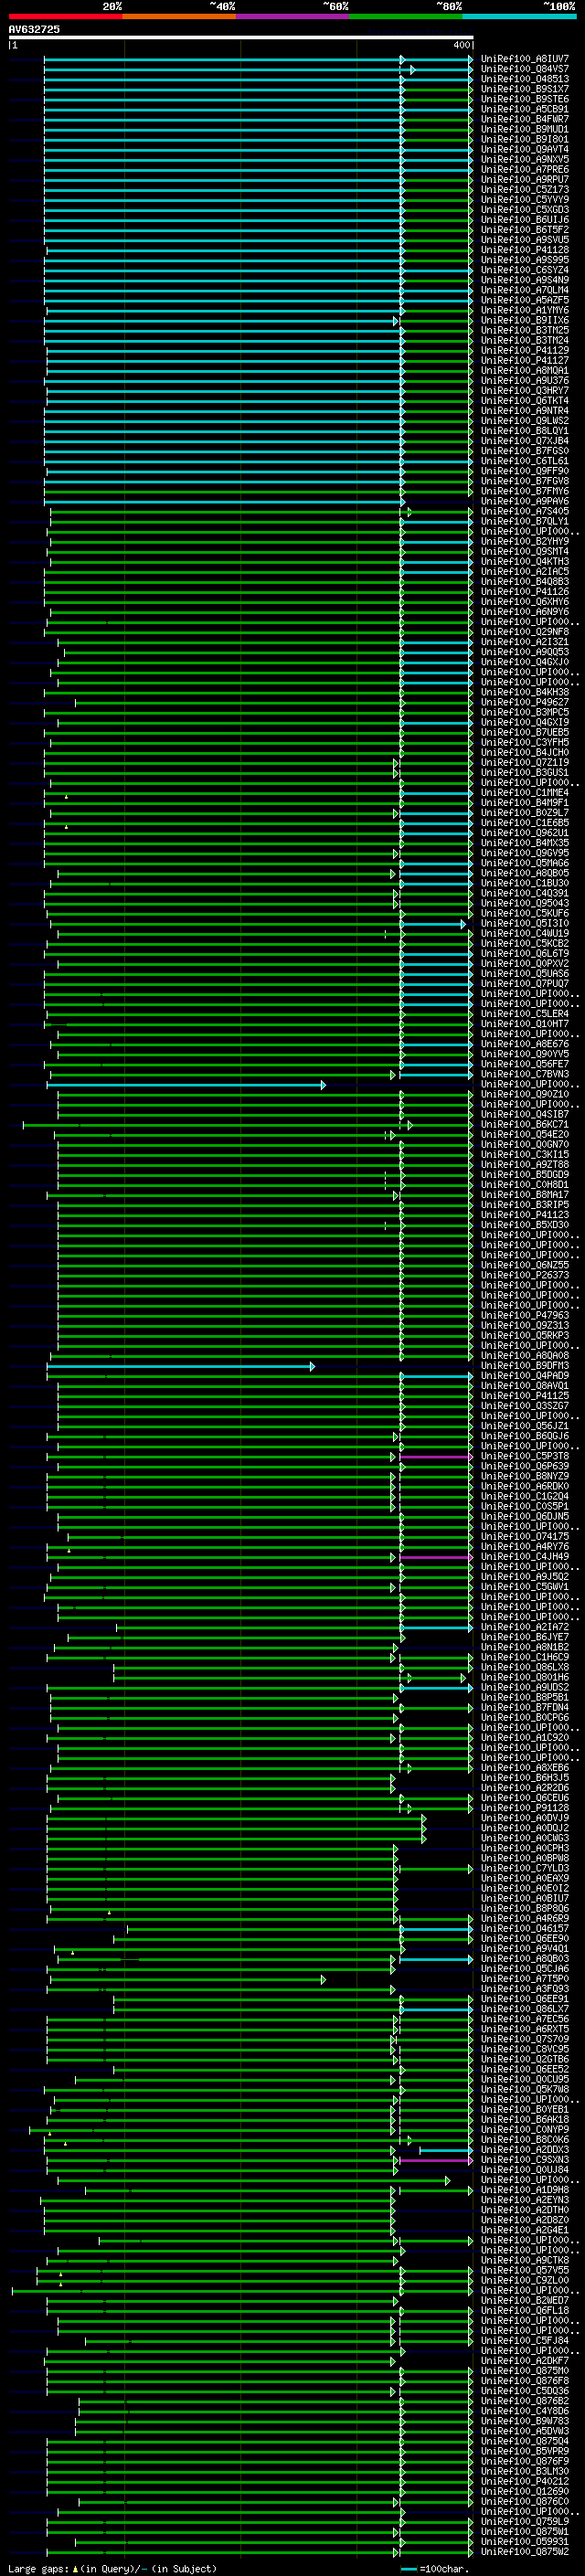Select UniRef100_P49627 row label
The width and height of the screenshot is (585, 2576).
pyautogui.click(x=525, y=702)
